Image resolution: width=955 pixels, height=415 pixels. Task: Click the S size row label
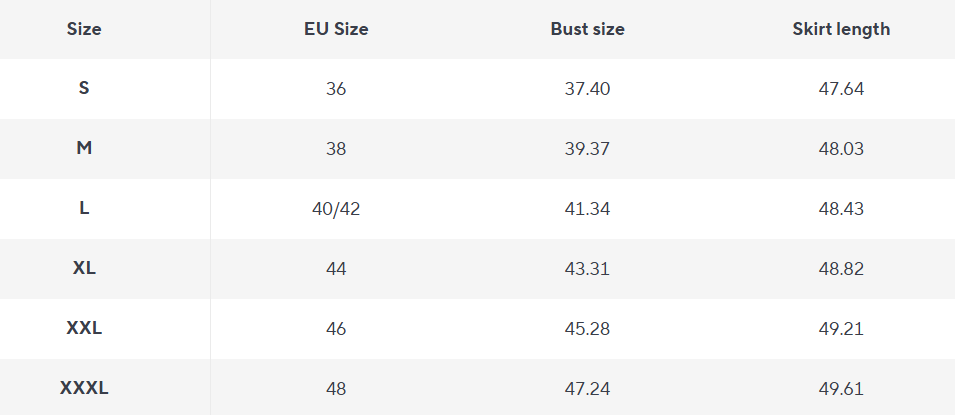84,88
